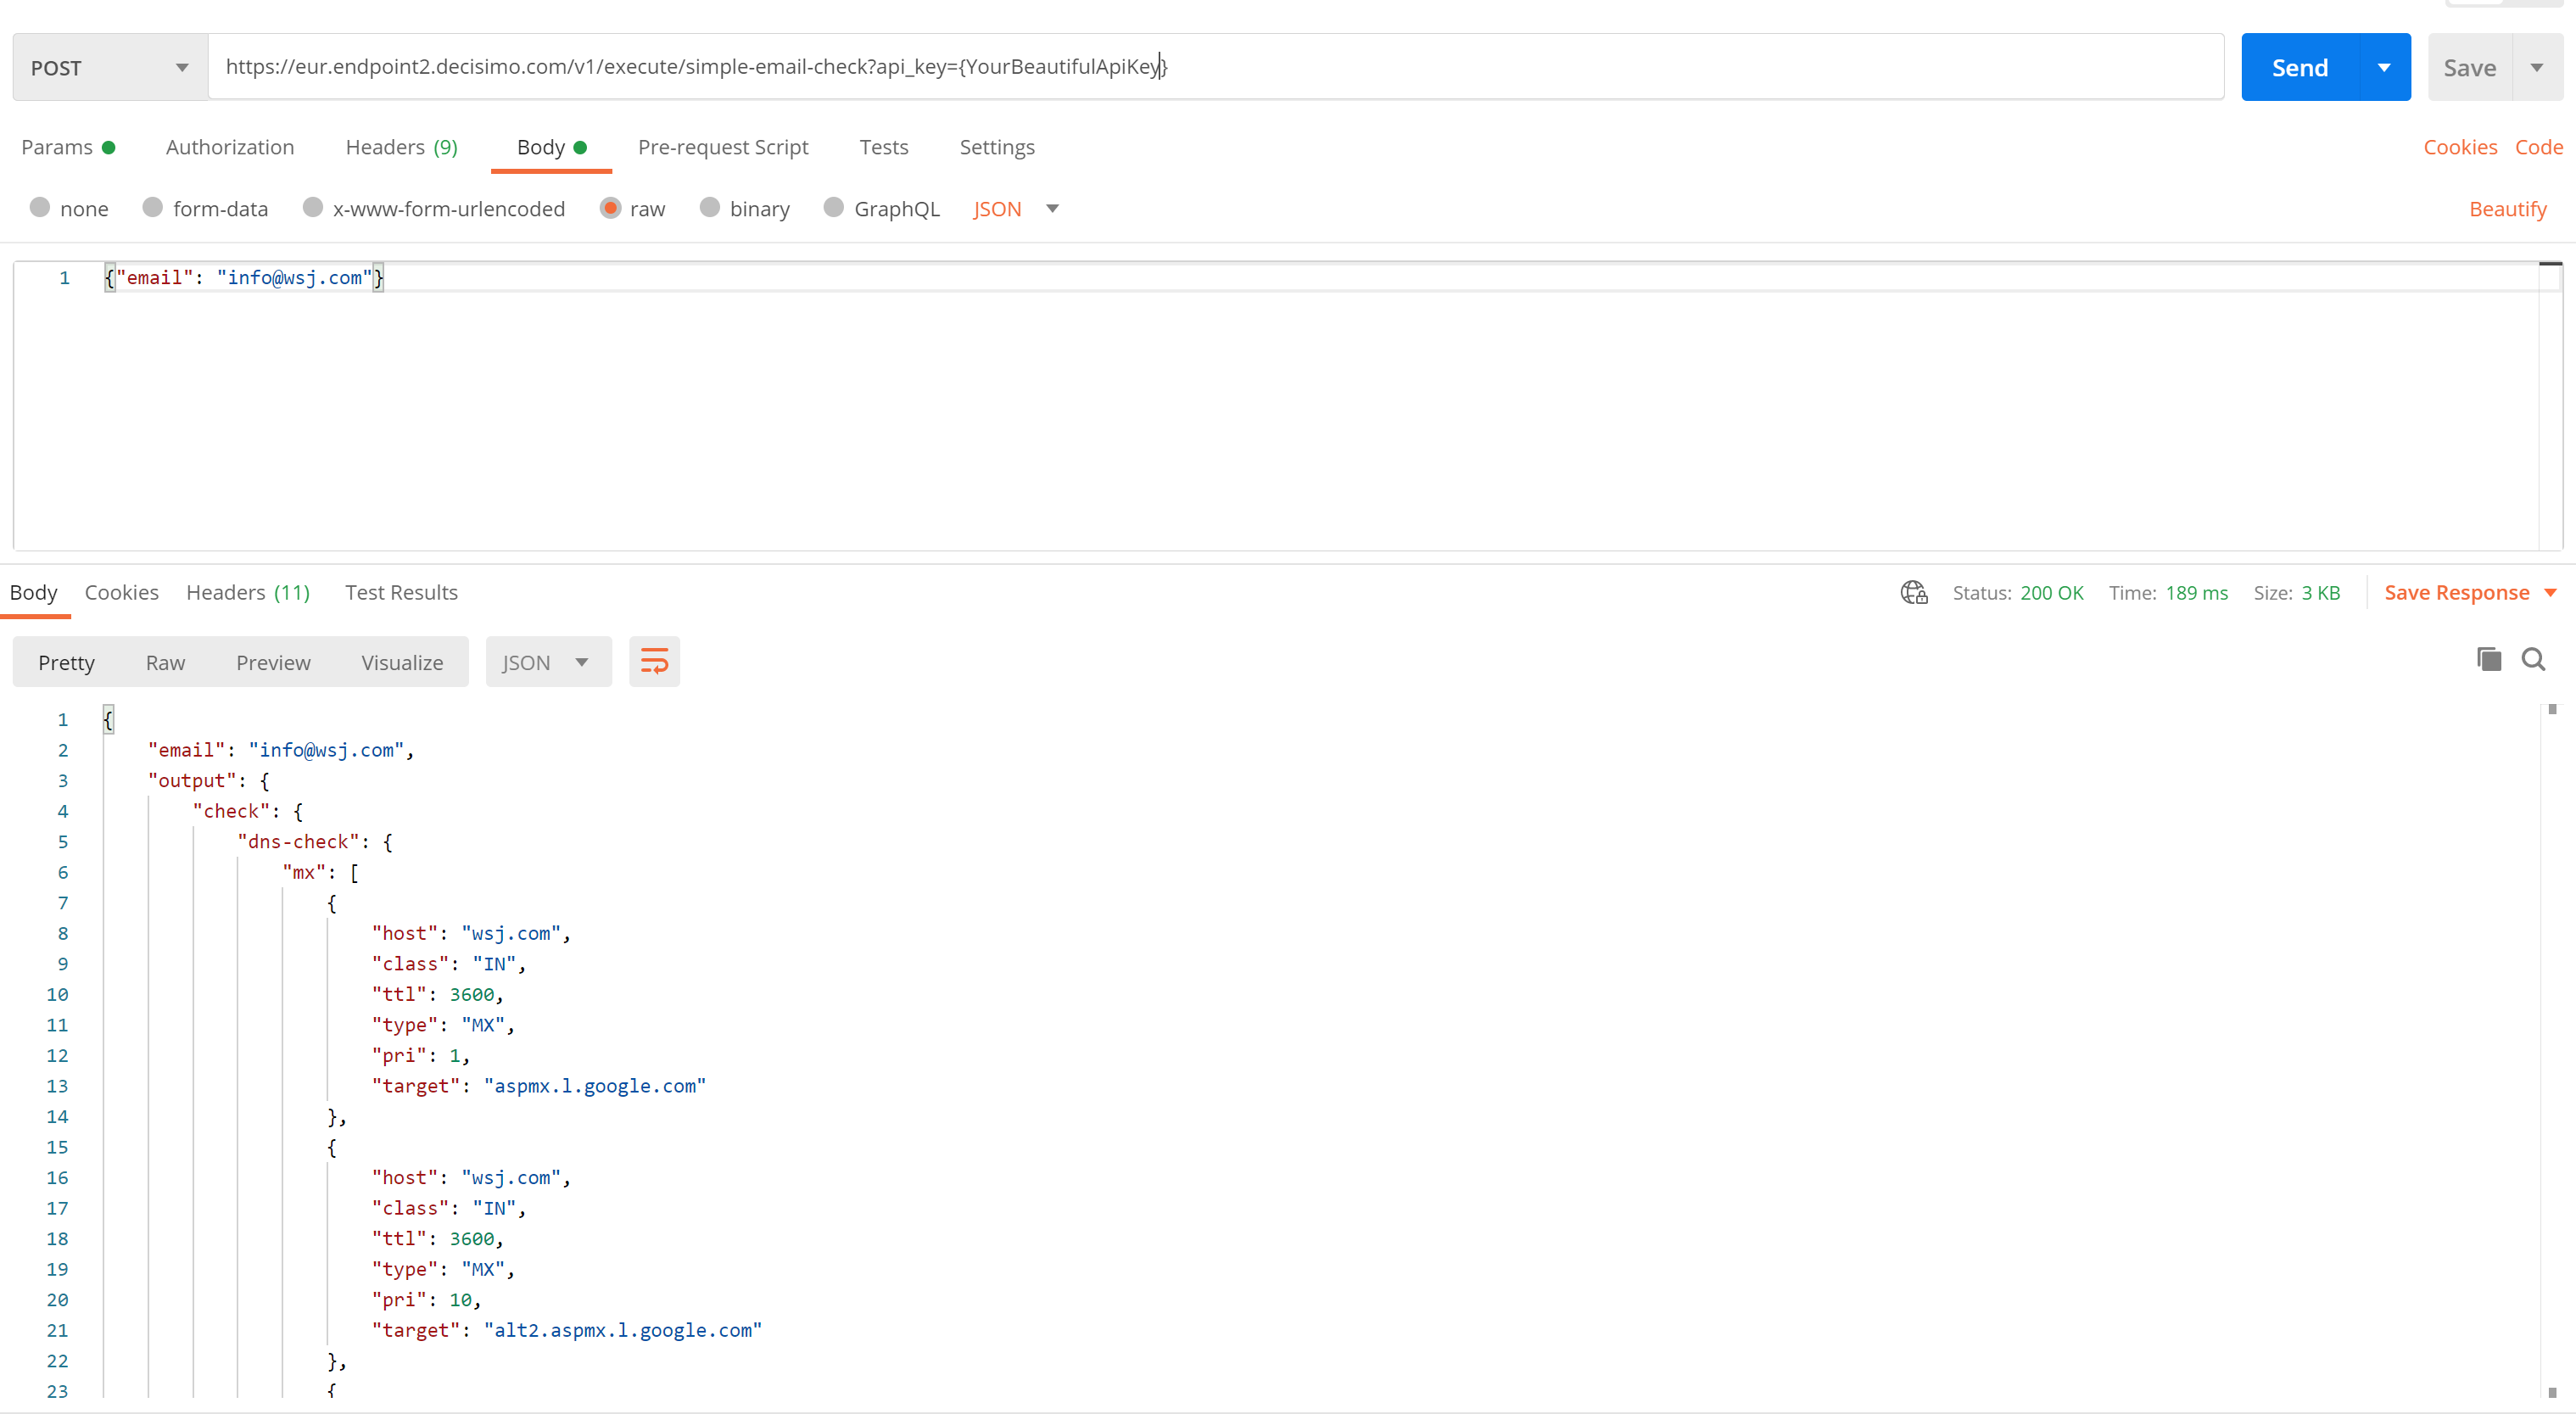Copy response body with the copy icon
Screen dimensions: 2576x1414
[2489, 660]
